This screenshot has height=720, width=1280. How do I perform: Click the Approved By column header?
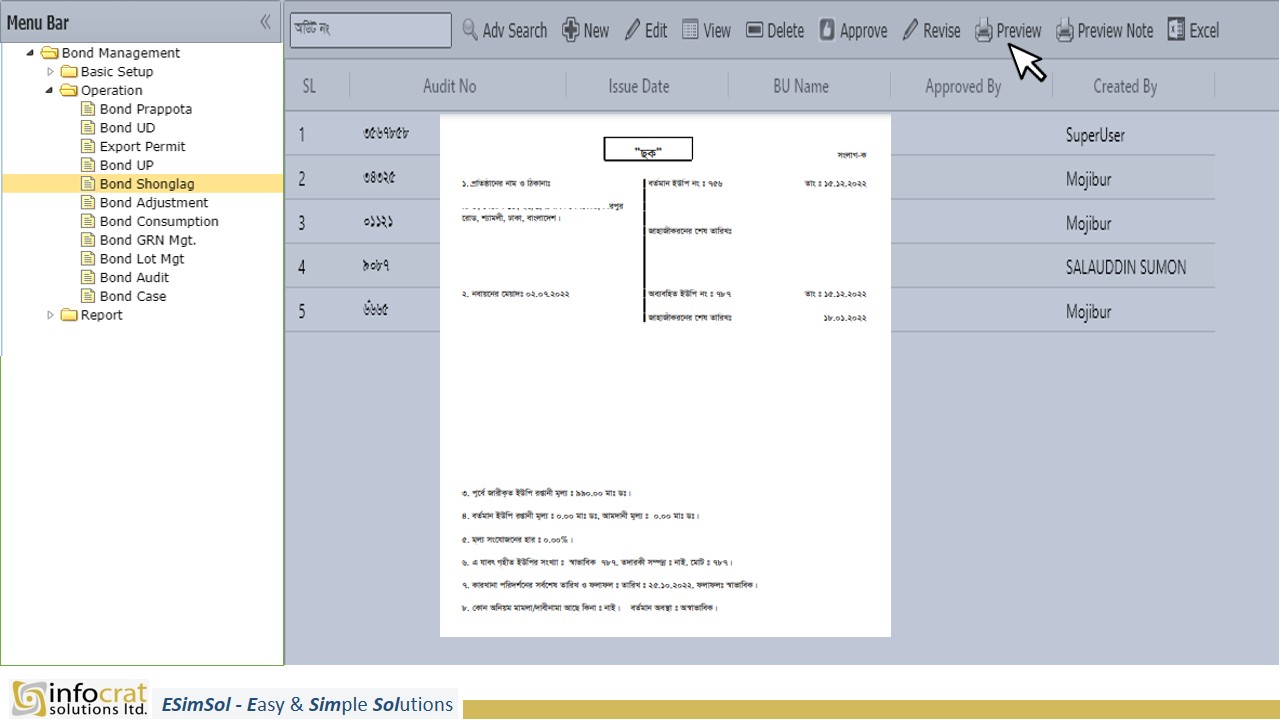click(963, 86)
